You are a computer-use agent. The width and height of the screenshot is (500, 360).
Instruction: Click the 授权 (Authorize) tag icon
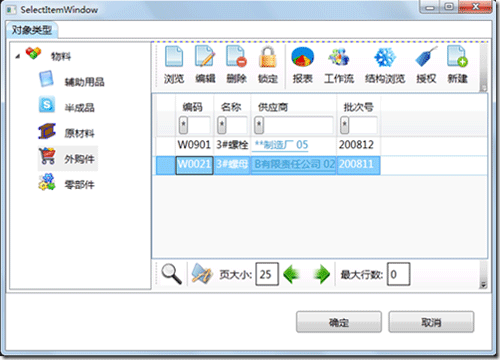click(426, 57)
